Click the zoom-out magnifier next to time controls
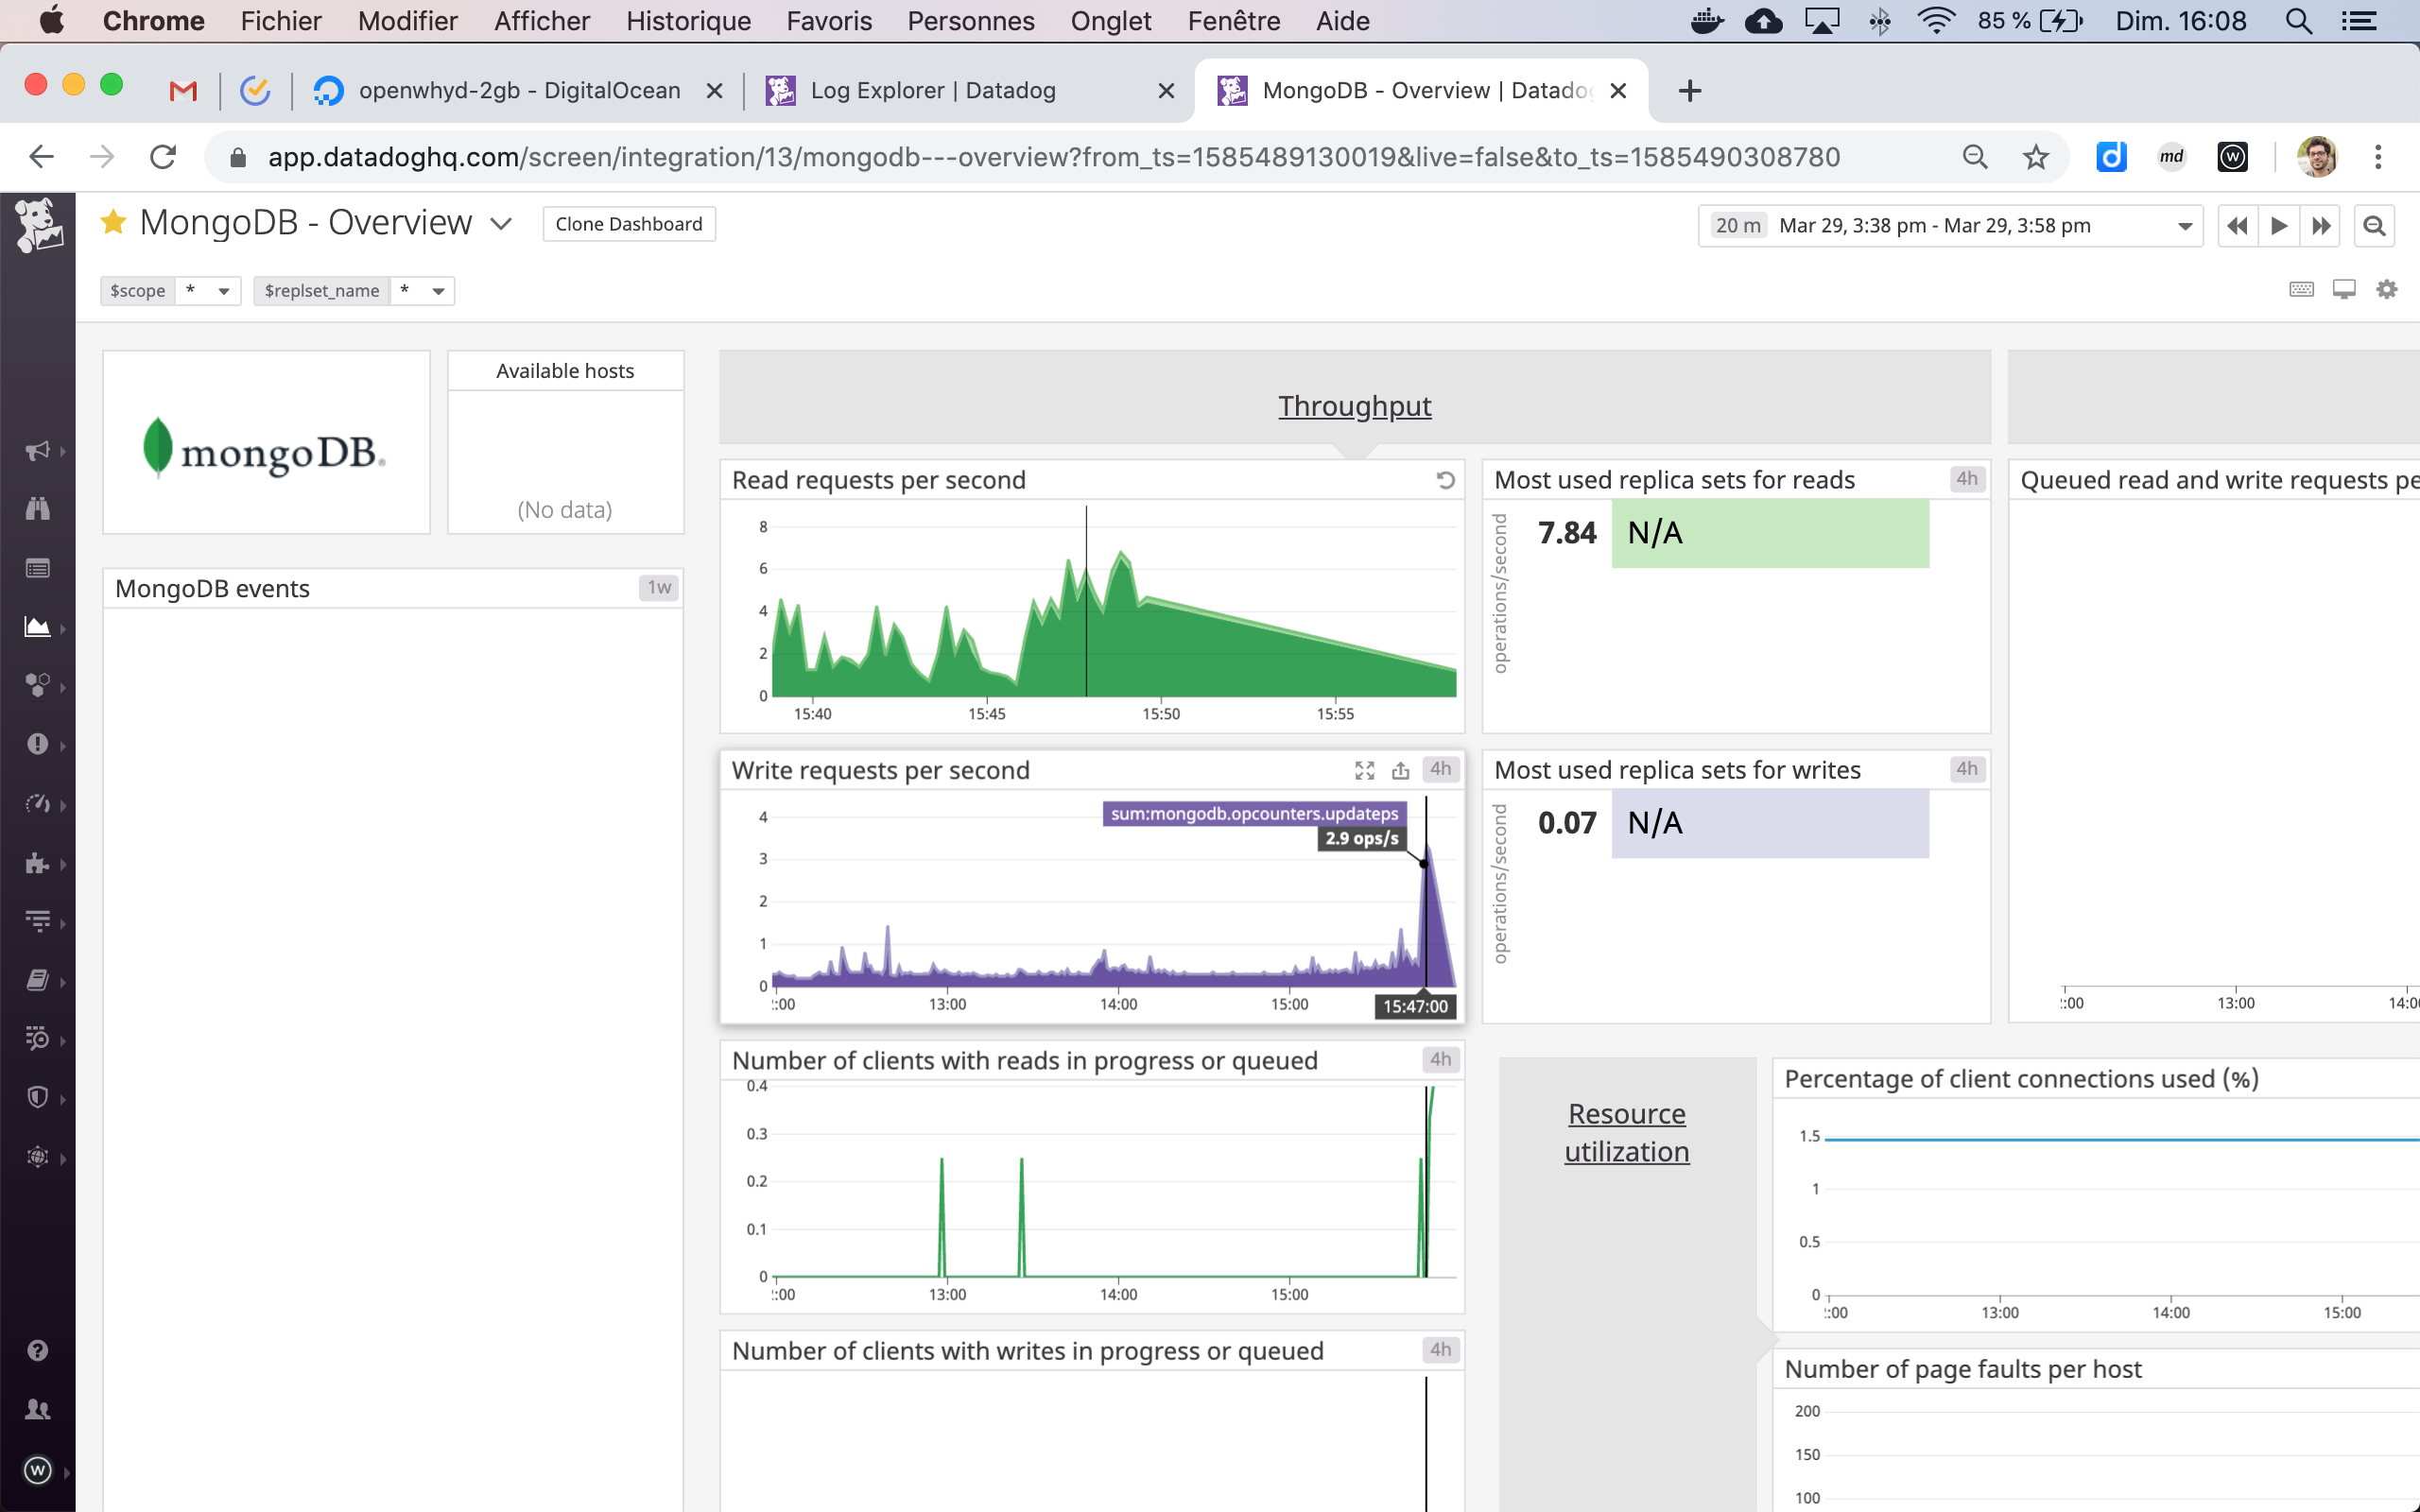This screenshot has height=1512, width=2420. [2374, 225]
